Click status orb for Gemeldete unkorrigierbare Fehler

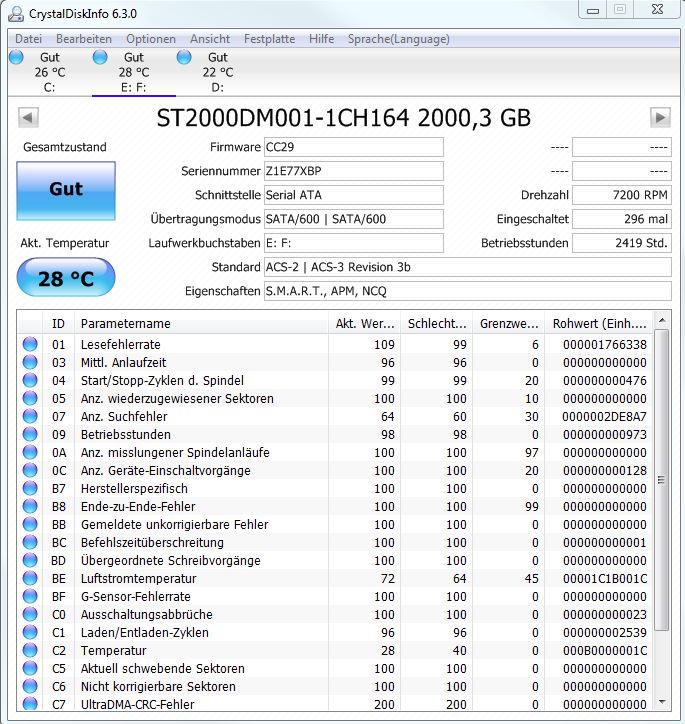(x=30, y=524)
